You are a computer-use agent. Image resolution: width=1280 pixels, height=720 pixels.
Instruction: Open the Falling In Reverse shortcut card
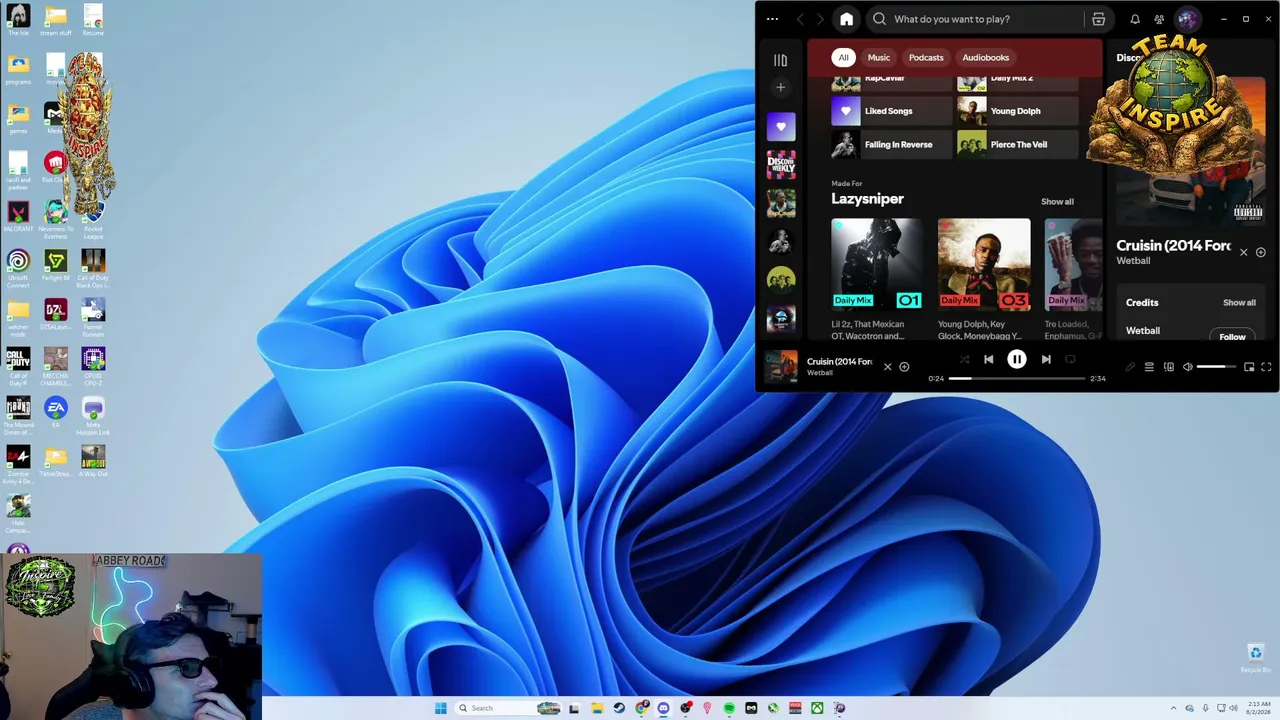pyautogui.click(x=891, y=145)
